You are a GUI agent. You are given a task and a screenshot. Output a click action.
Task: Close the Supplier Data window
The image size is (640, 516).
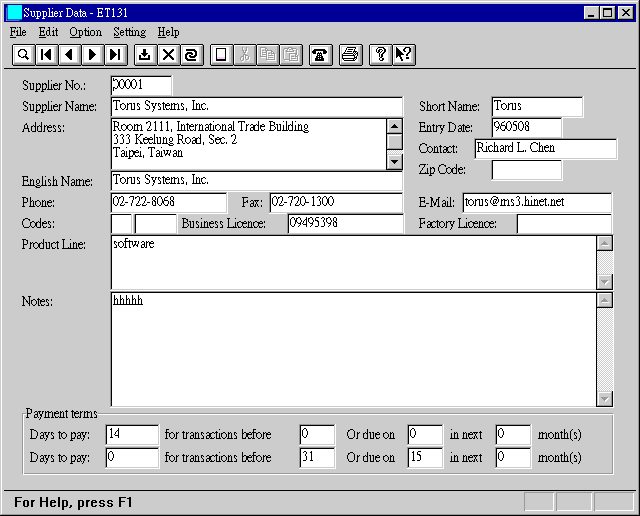tap(626, 13)
